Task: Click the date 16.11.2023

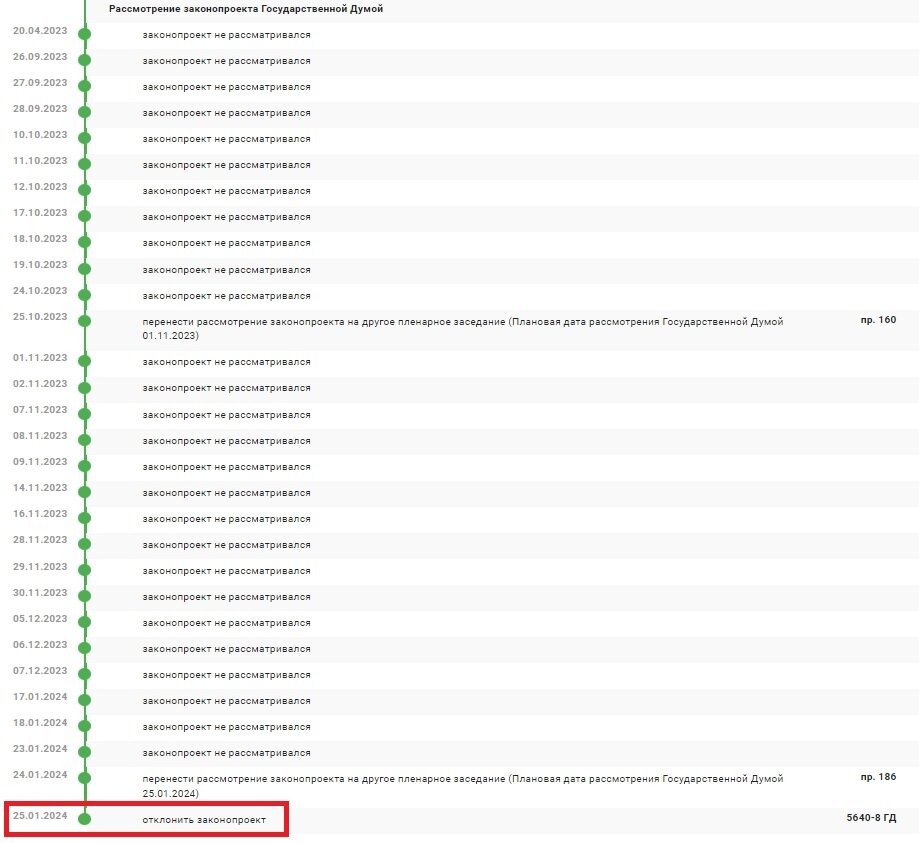Action: tap(40, 514)
